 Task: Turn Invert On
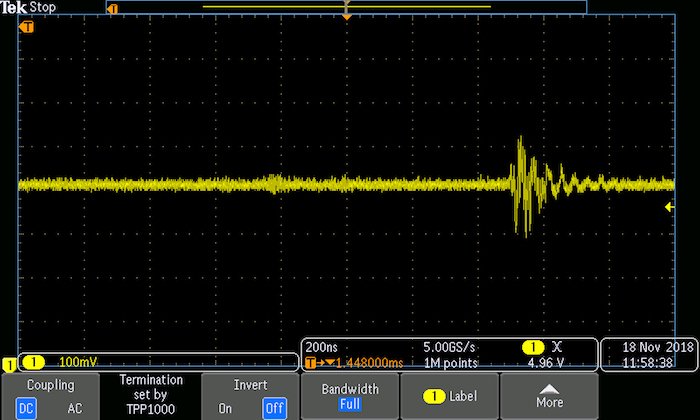(x=227, y=408)
